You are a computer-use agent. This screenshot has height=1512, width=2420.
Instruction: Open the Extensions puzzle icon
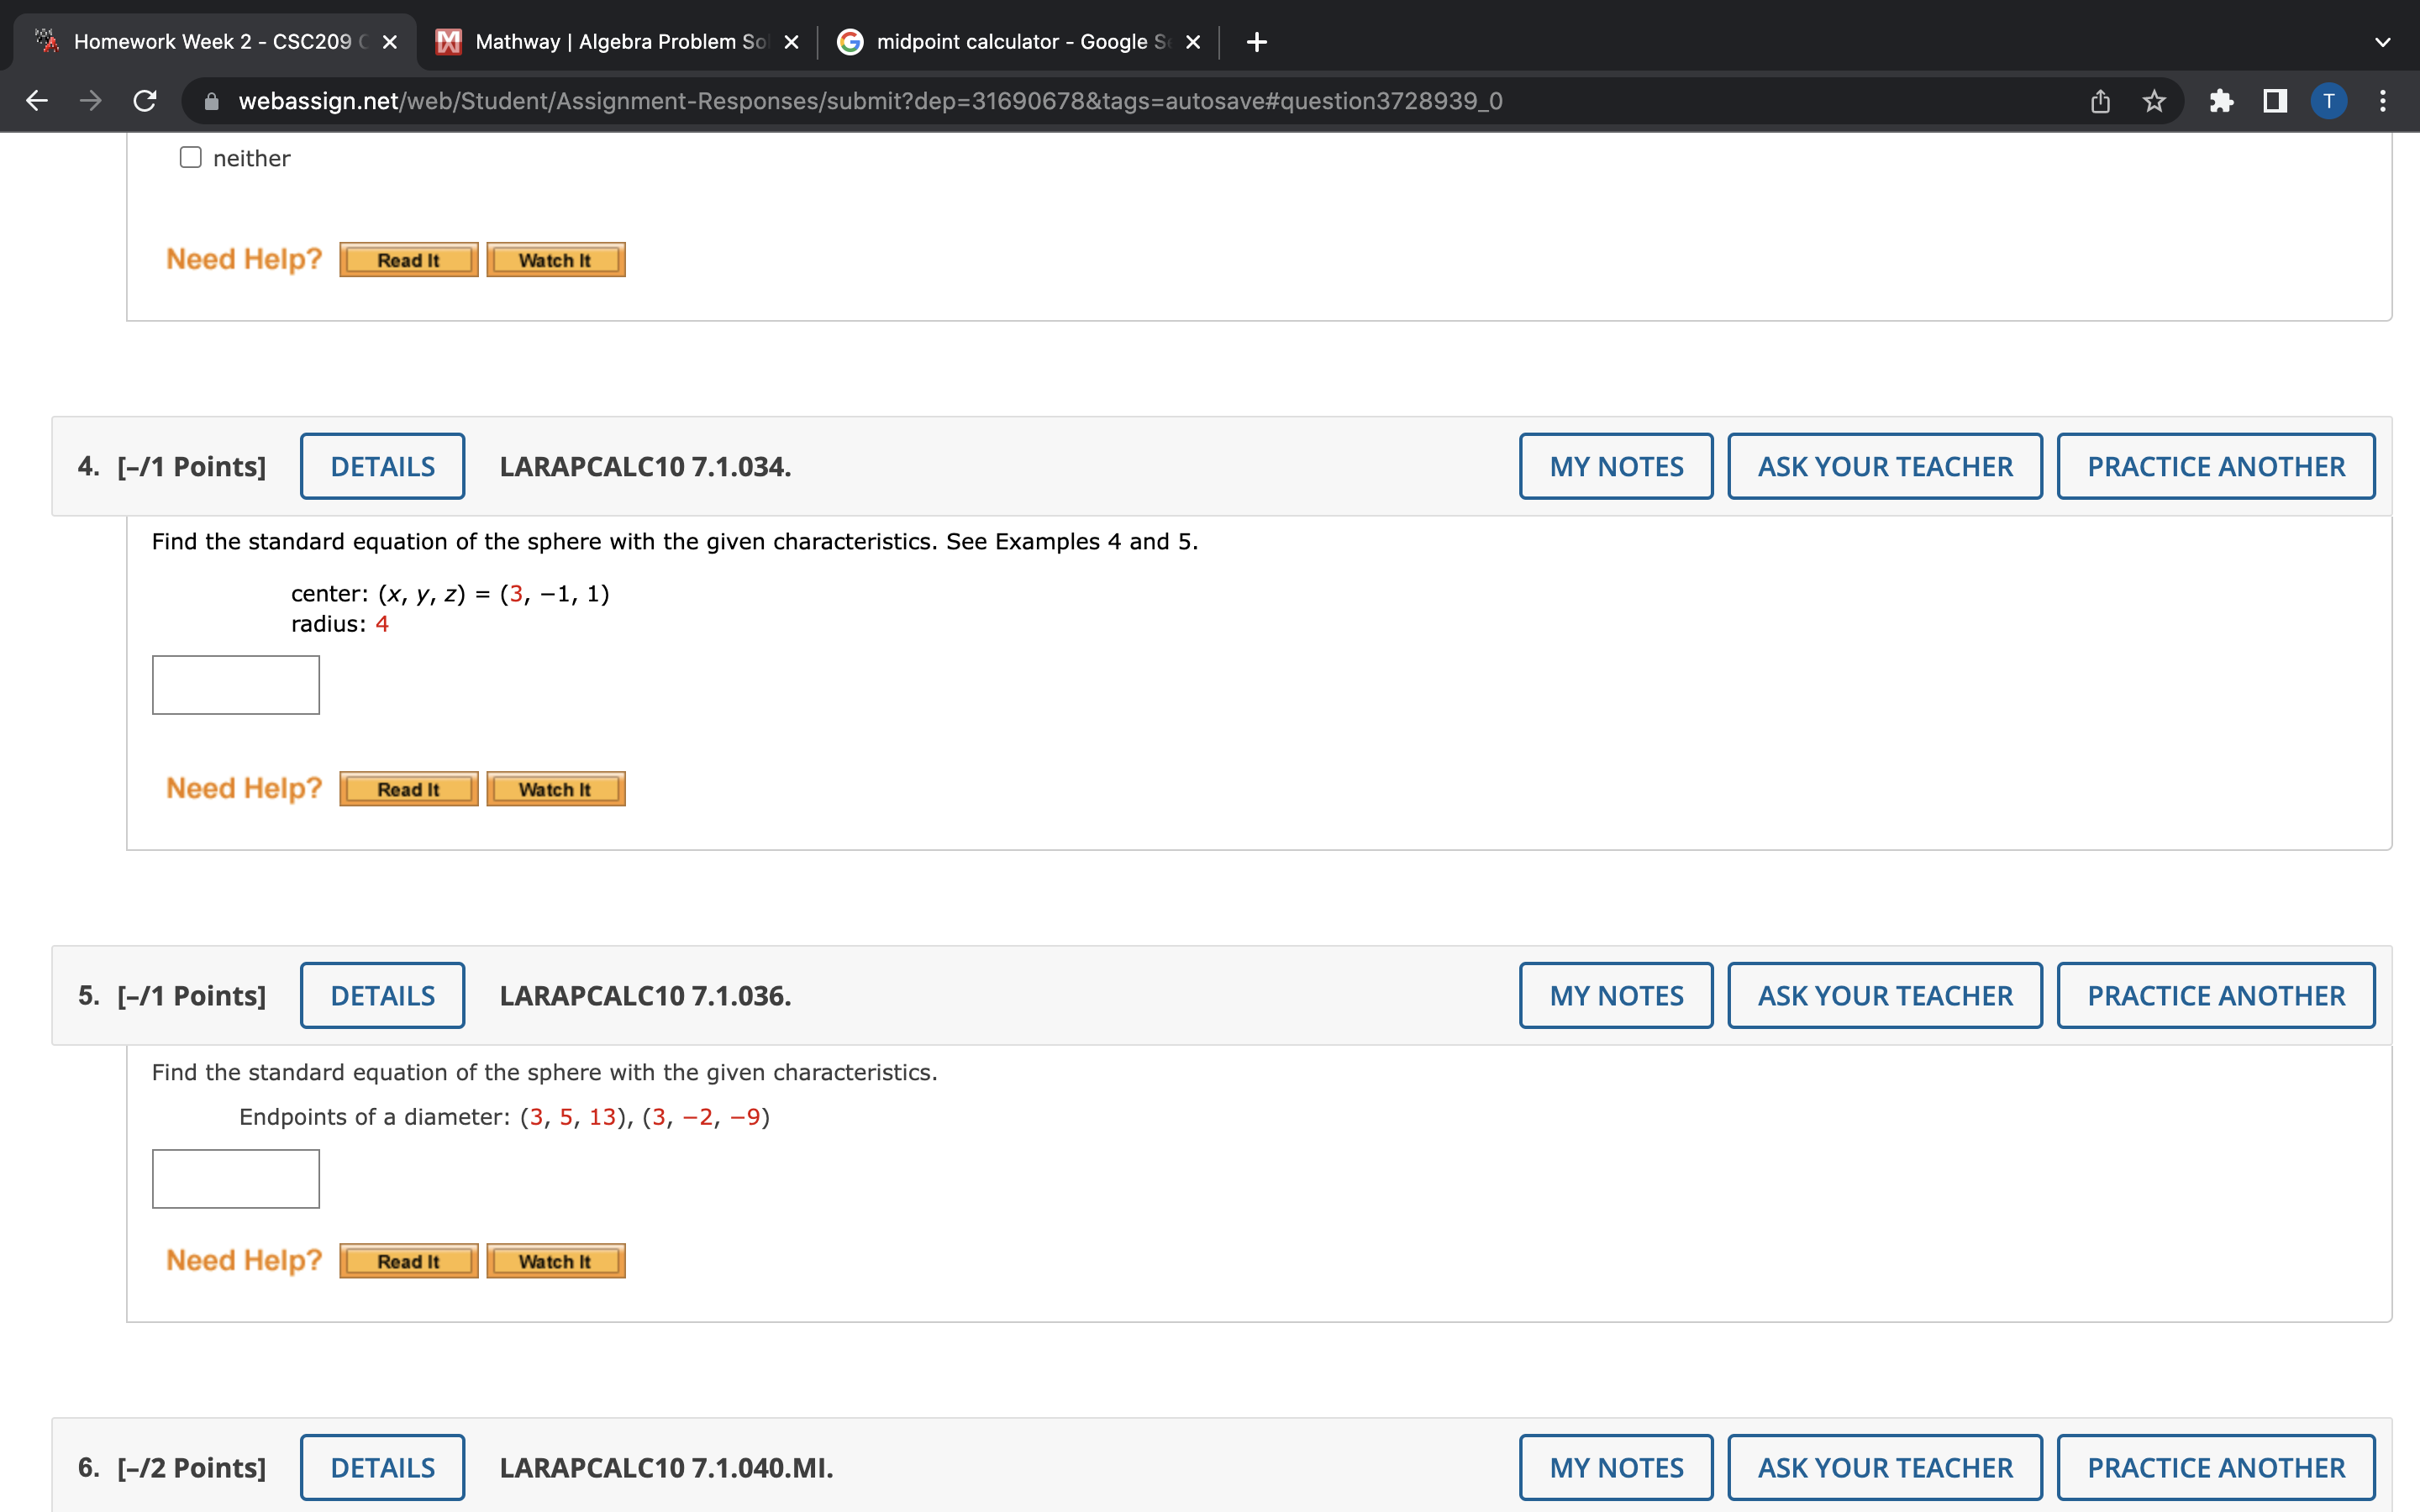(2221, 101)
